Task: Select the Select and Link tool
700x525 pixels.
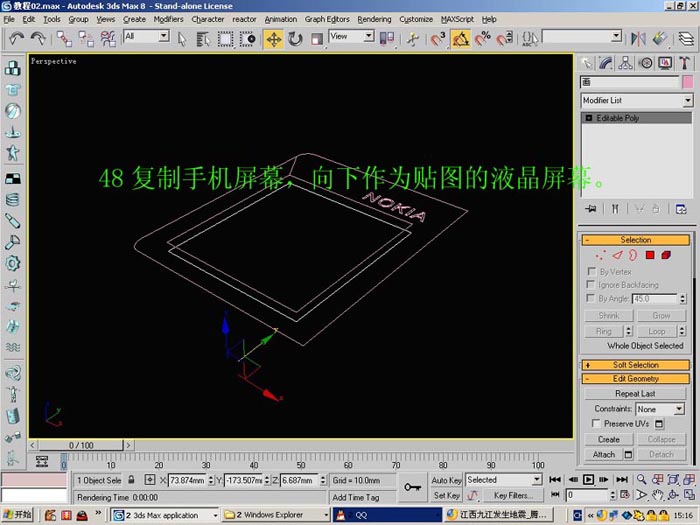Action: (x=64, y=39)
